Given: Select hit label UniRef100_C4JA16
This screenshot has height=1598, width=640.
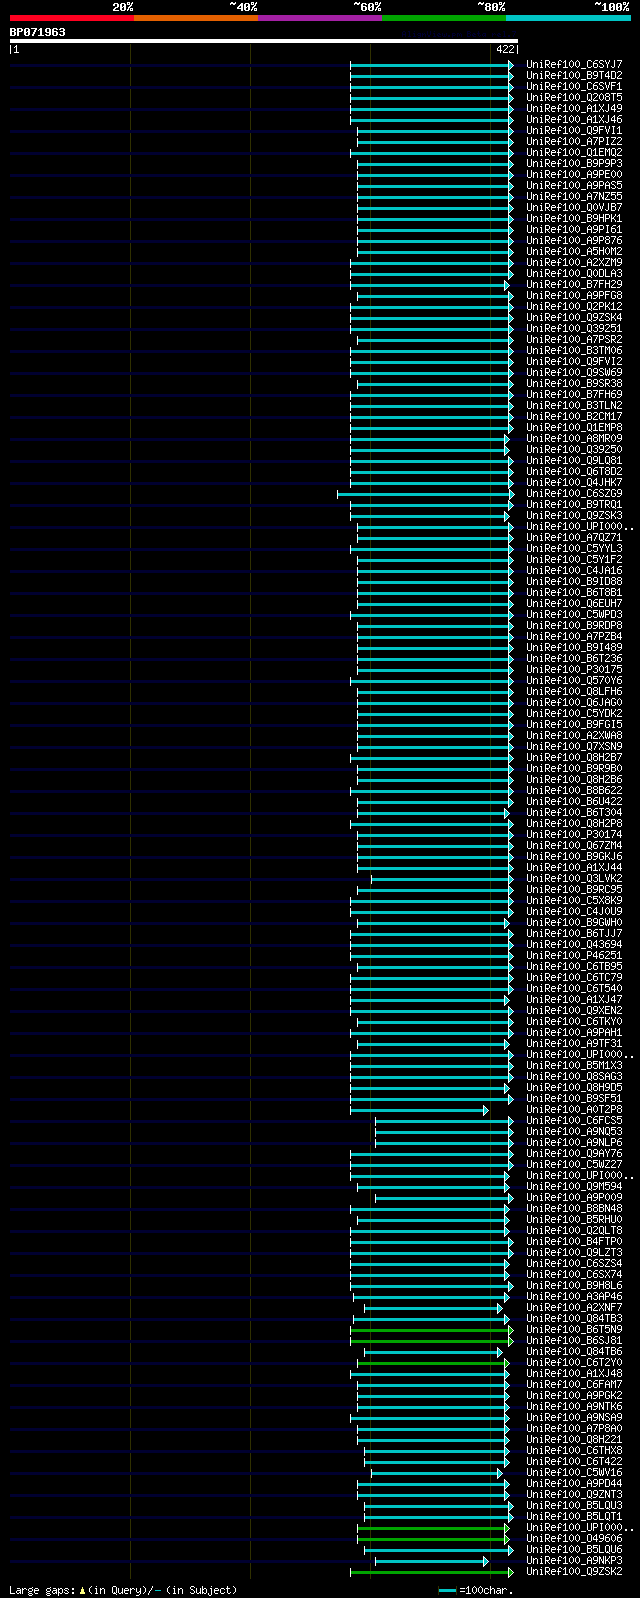Looking at the screenshot, I should point(574,570).
